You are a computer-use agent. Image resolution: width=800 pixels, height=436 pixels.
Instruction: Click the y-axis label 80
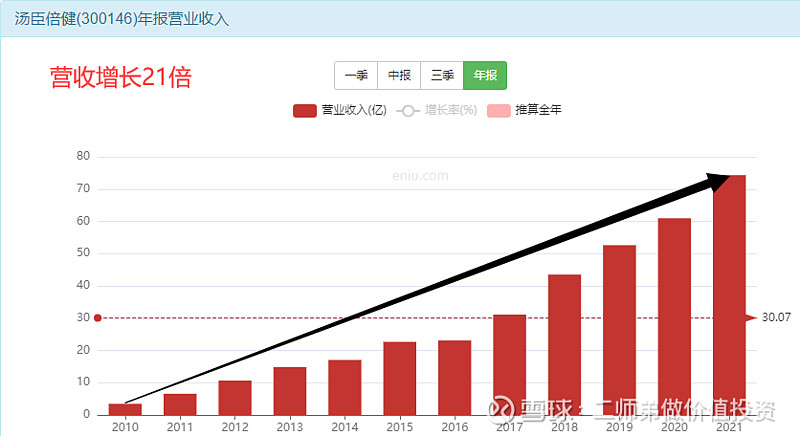[83, 156]
